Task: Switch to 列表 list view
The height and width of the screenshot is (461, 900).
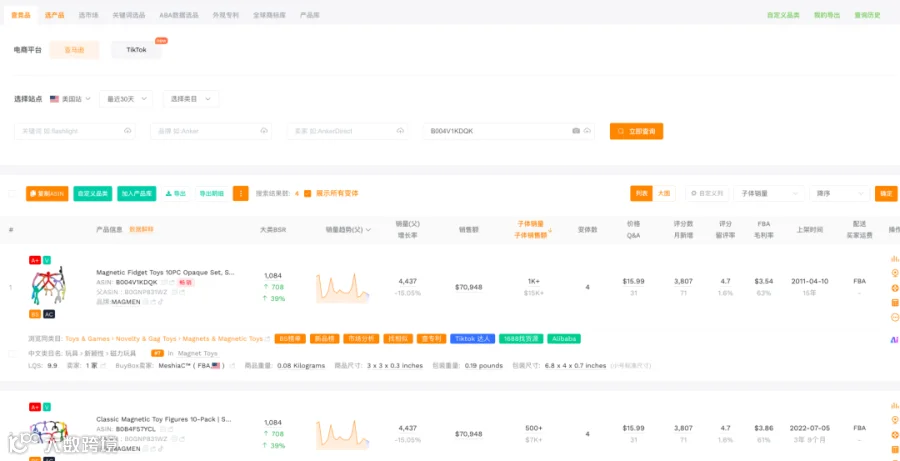Action: [x=641, y=193]
